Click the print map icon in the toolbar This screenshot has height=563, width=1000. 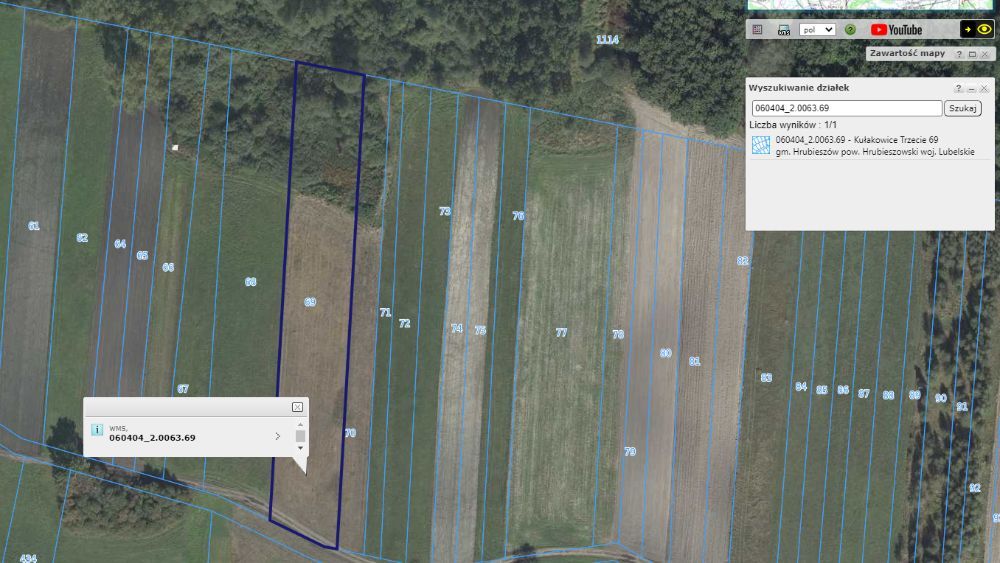tap(784, 29)
